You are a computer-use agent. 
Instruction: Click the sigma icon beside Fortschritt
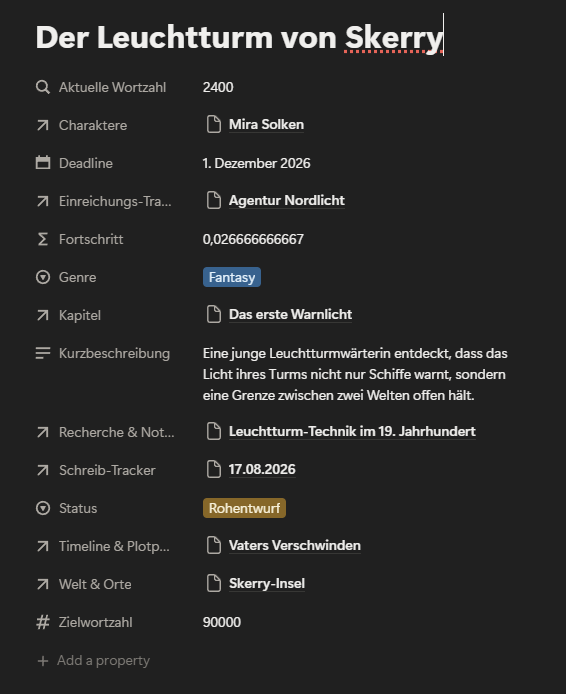coord(43,239)
